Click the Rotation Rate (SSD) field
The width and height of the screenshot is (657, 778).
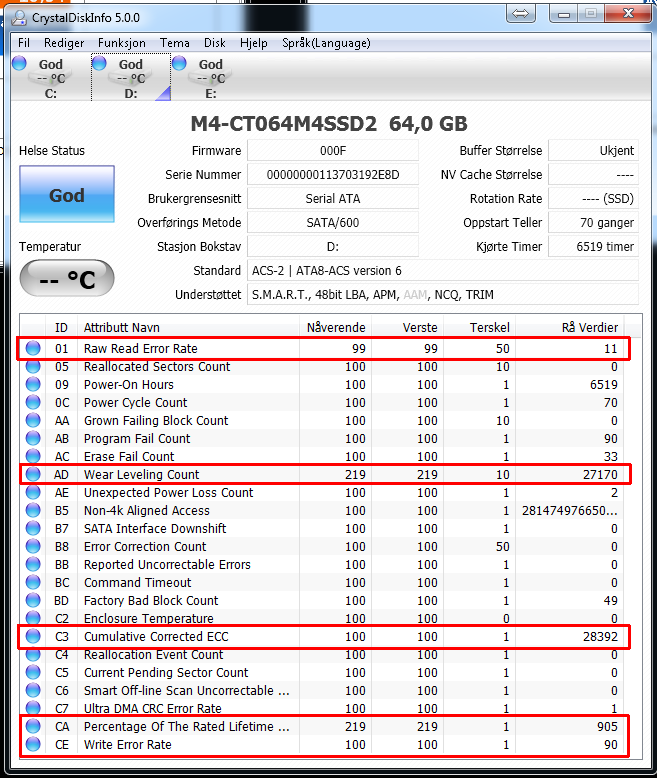click(x=593, y=198)
